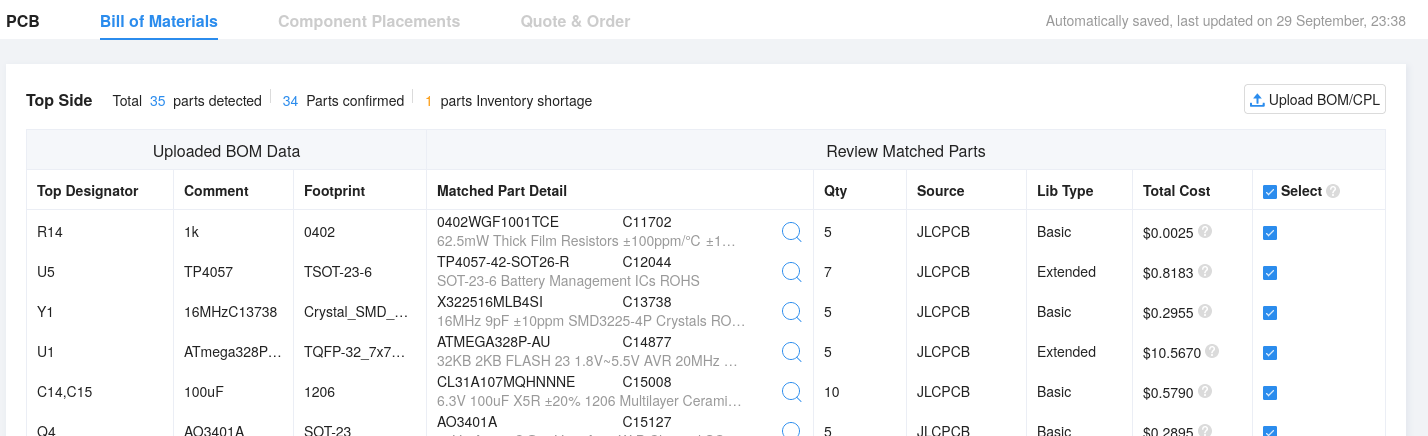This screenshot has height=436, width=1428.
Task: Go to Quote & Order tab
Action: tap(575, 21)
